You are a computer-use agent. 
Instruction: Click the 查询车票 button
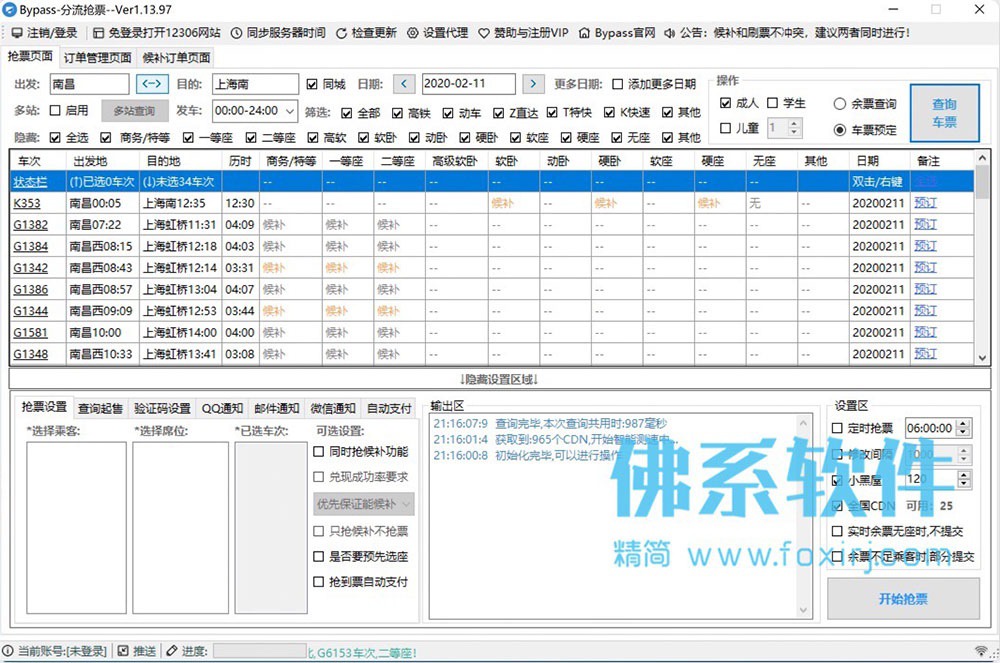(945, 113)
